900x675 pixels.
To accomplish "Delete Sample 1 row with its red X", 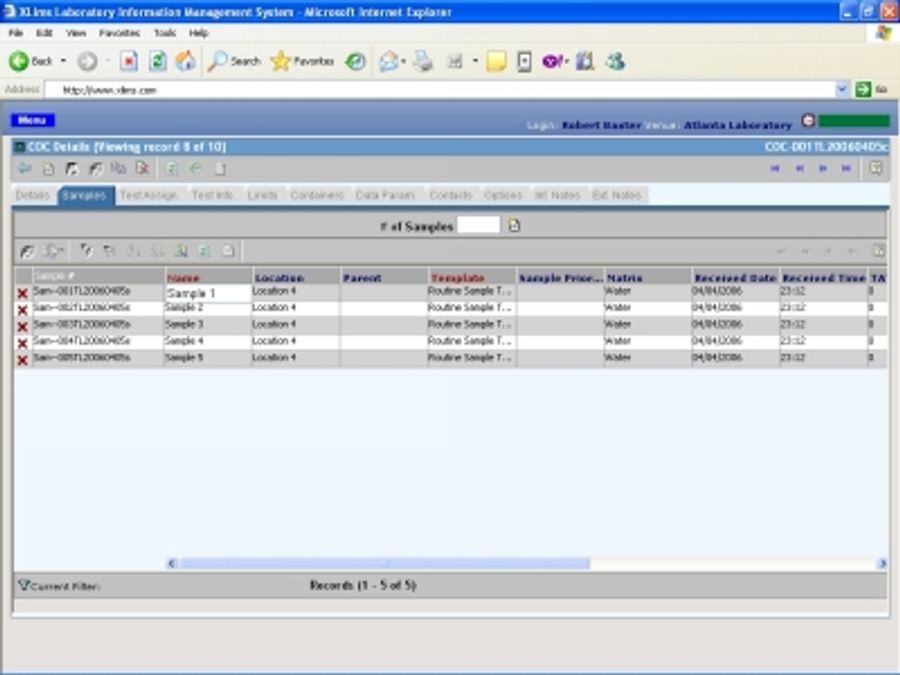I will click(x=22, y=293).
